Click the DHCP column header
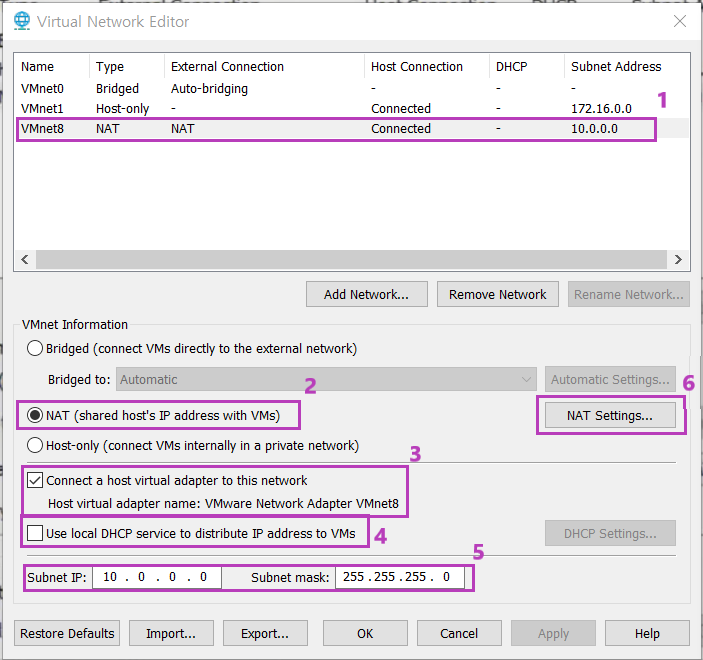 click(x=527, y=66)
